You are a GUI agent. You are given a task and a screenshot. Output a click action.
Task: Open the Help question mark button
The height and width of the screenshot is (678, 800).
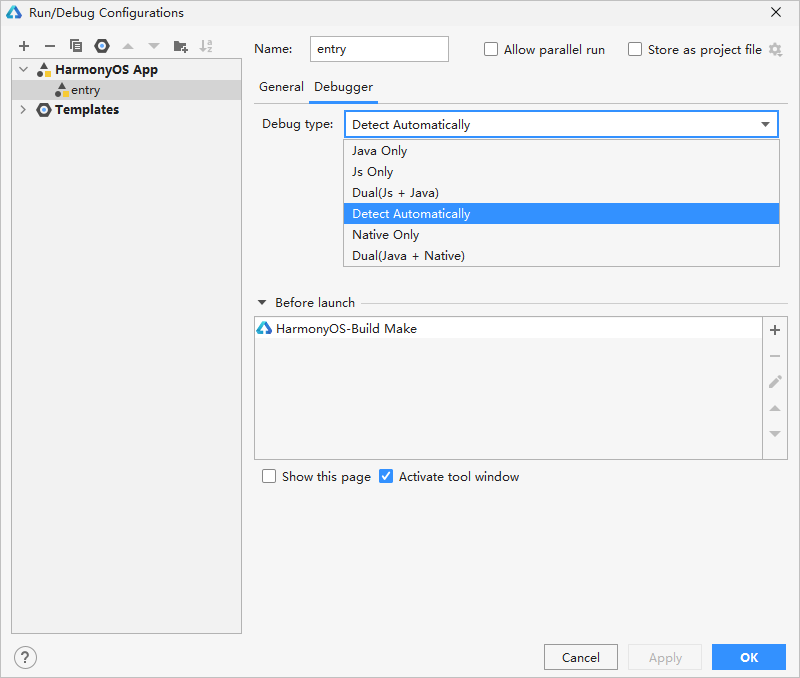(26, 657)
